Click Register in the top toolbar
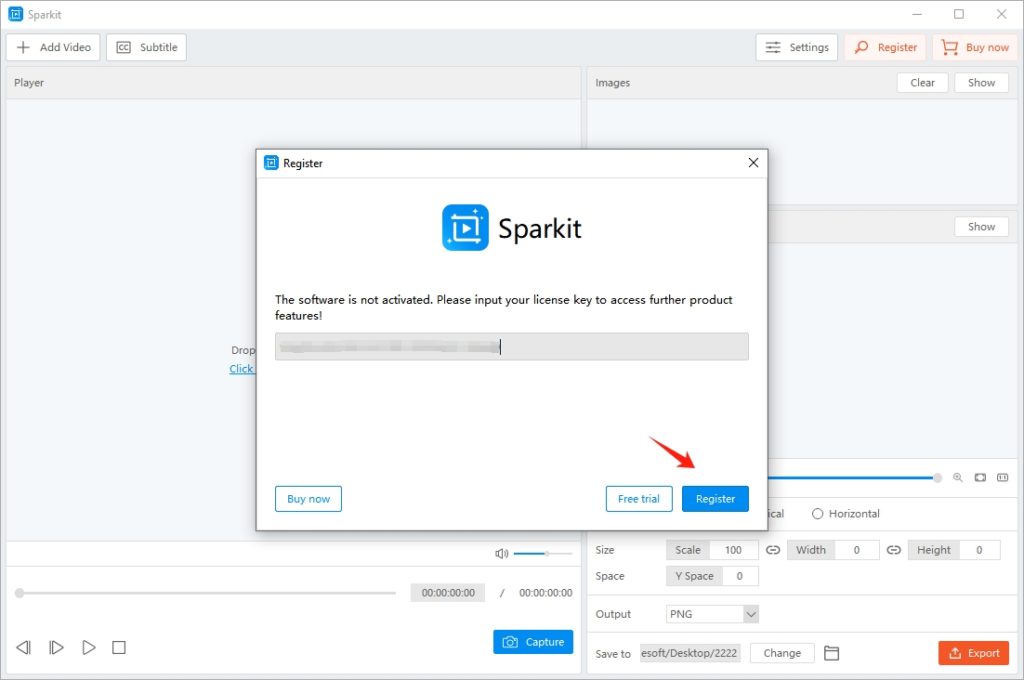 tap(886, 47)
